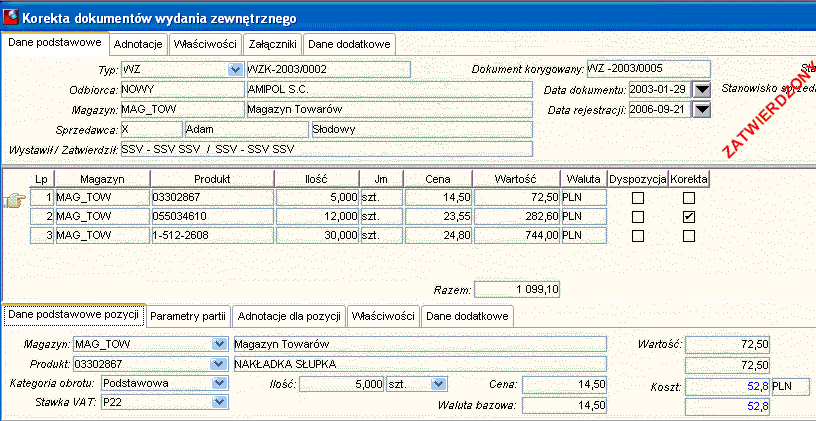Click the price cell 23,55

coord(439,216)
